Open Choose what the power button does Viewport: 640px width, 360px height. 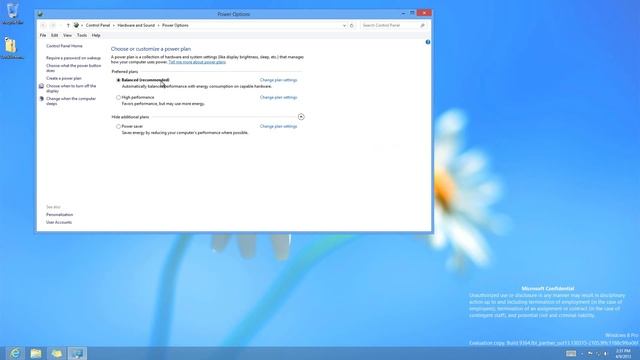pyautogui.click(x=73, y=68)
